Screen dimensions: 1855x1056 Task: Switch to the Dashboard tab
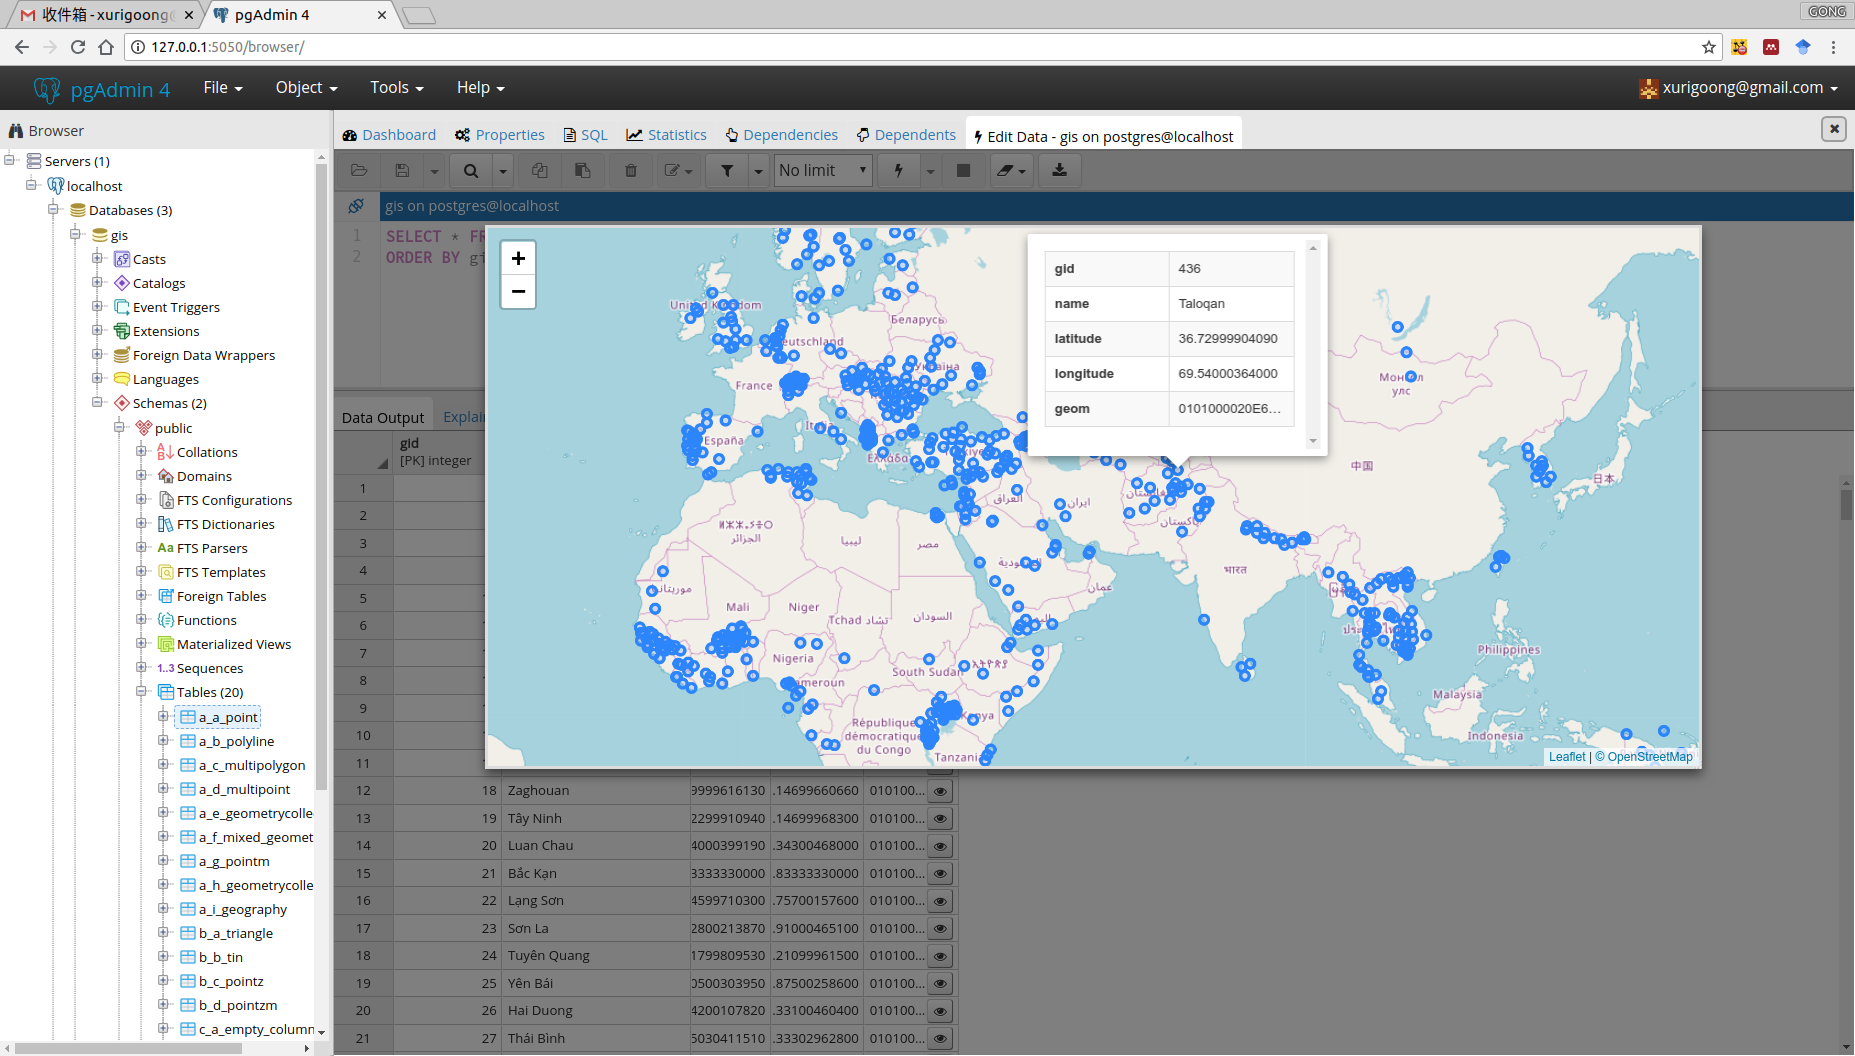pos(389,135)
